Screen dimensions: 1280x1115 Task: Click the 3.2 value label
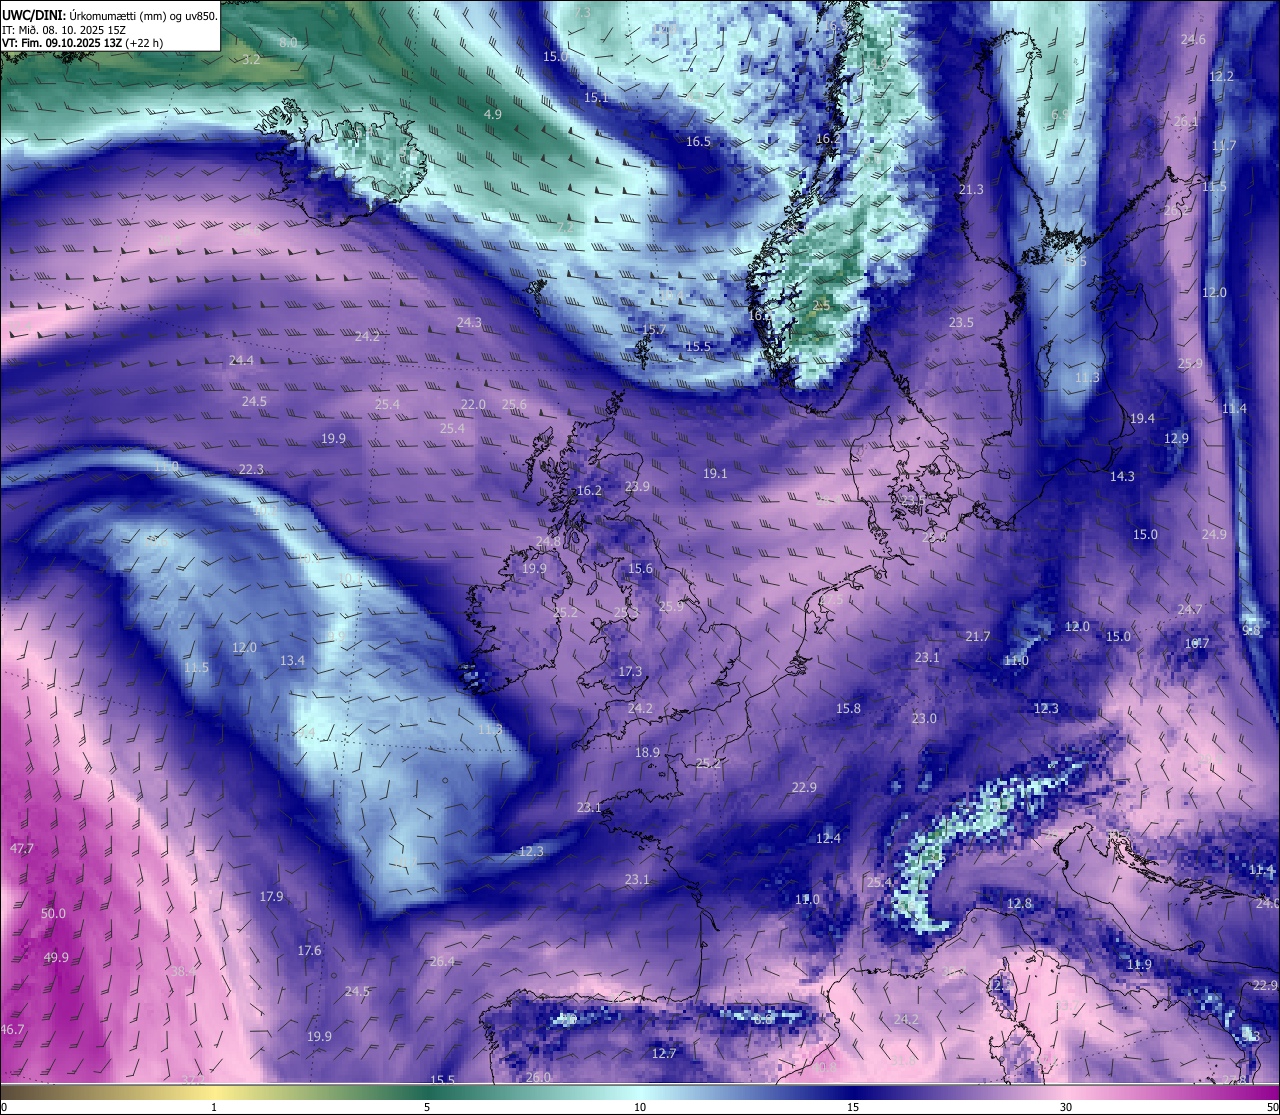tap(251, 60)
